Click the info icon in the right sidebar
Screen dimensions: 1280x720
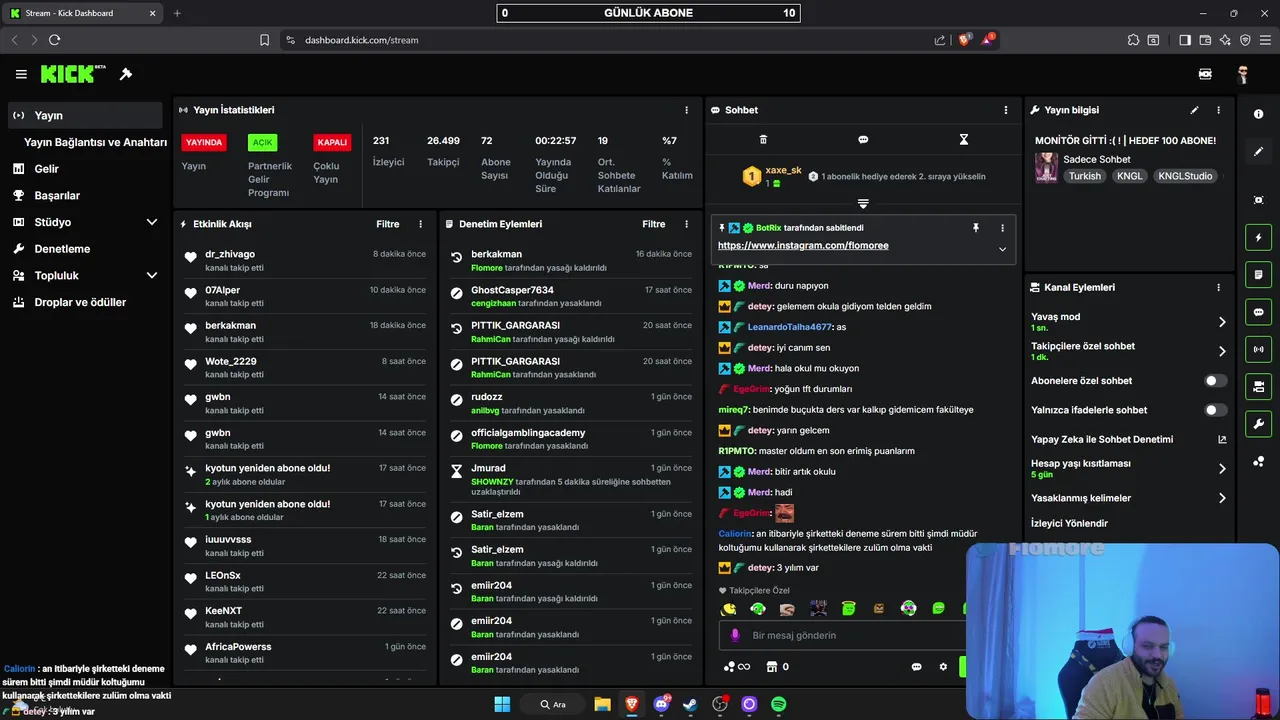coord(1258,114)
